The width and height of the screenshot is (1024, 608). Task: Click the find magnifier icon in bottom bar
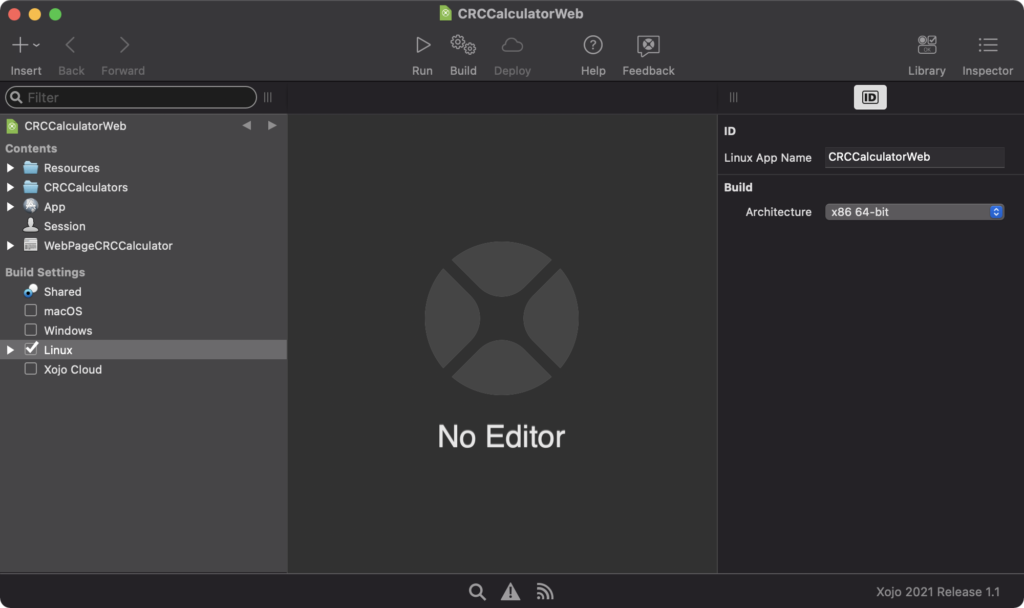click(477, 592)
